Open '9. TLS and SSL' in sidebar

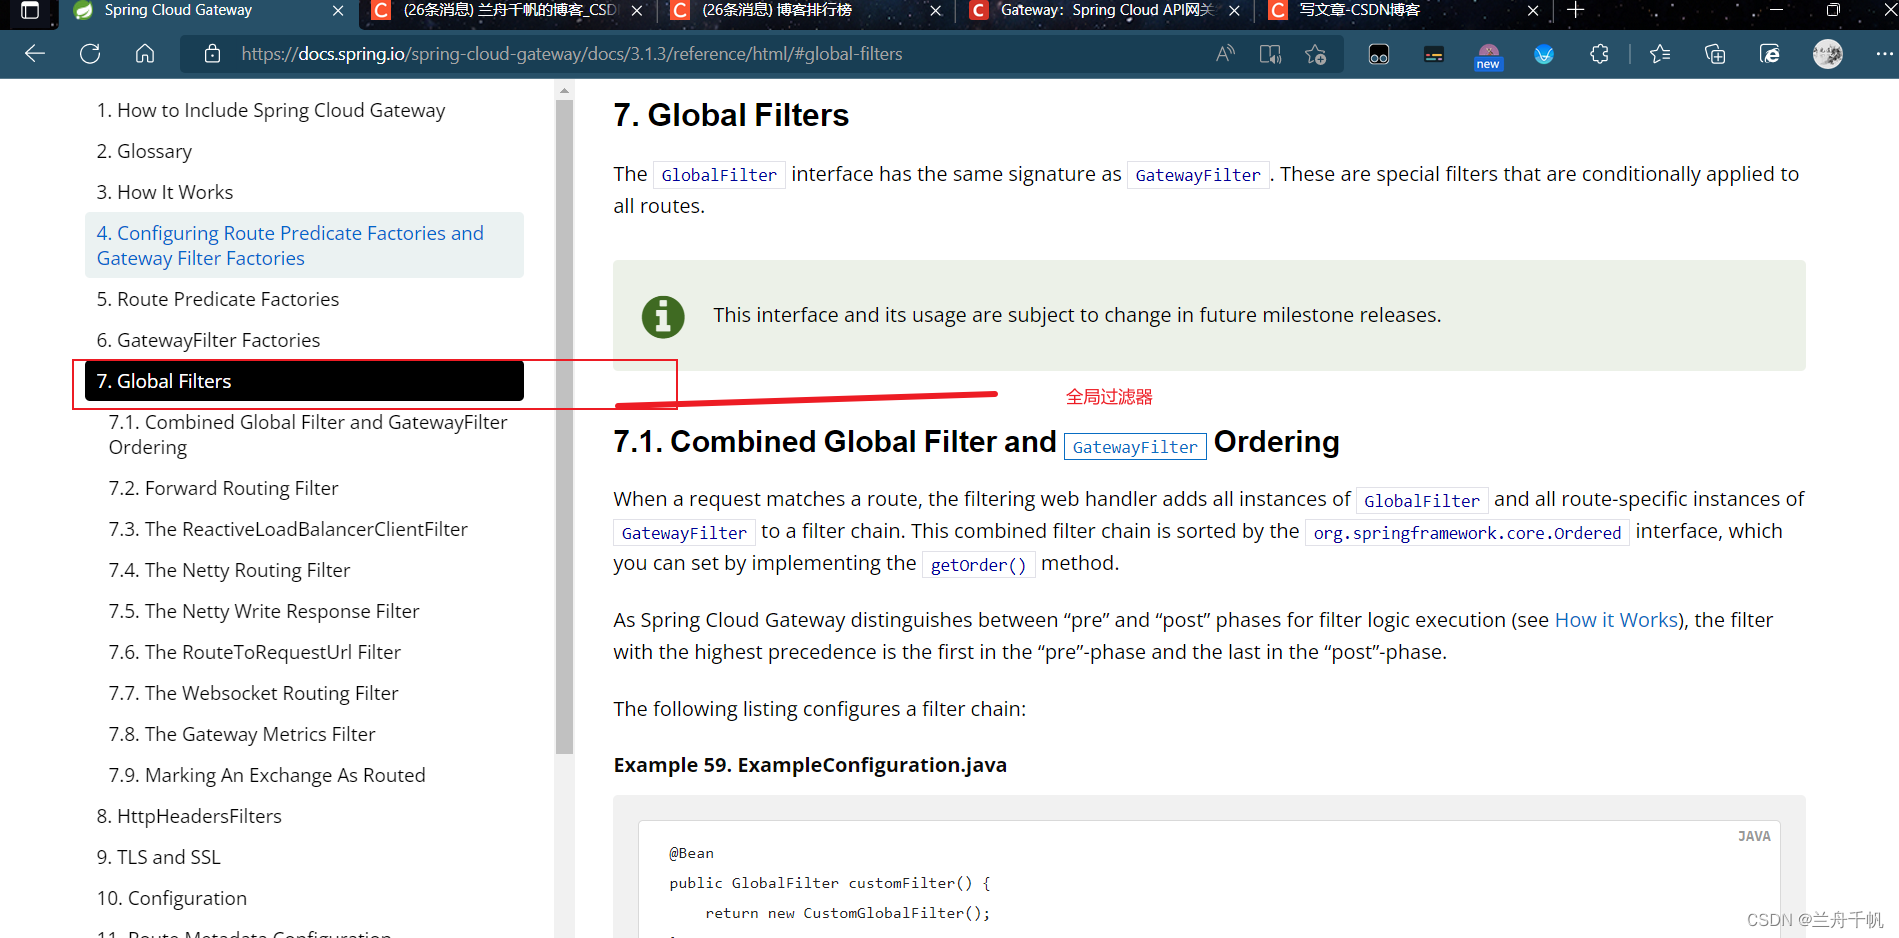pyautogui.click(x=158, y=857)
